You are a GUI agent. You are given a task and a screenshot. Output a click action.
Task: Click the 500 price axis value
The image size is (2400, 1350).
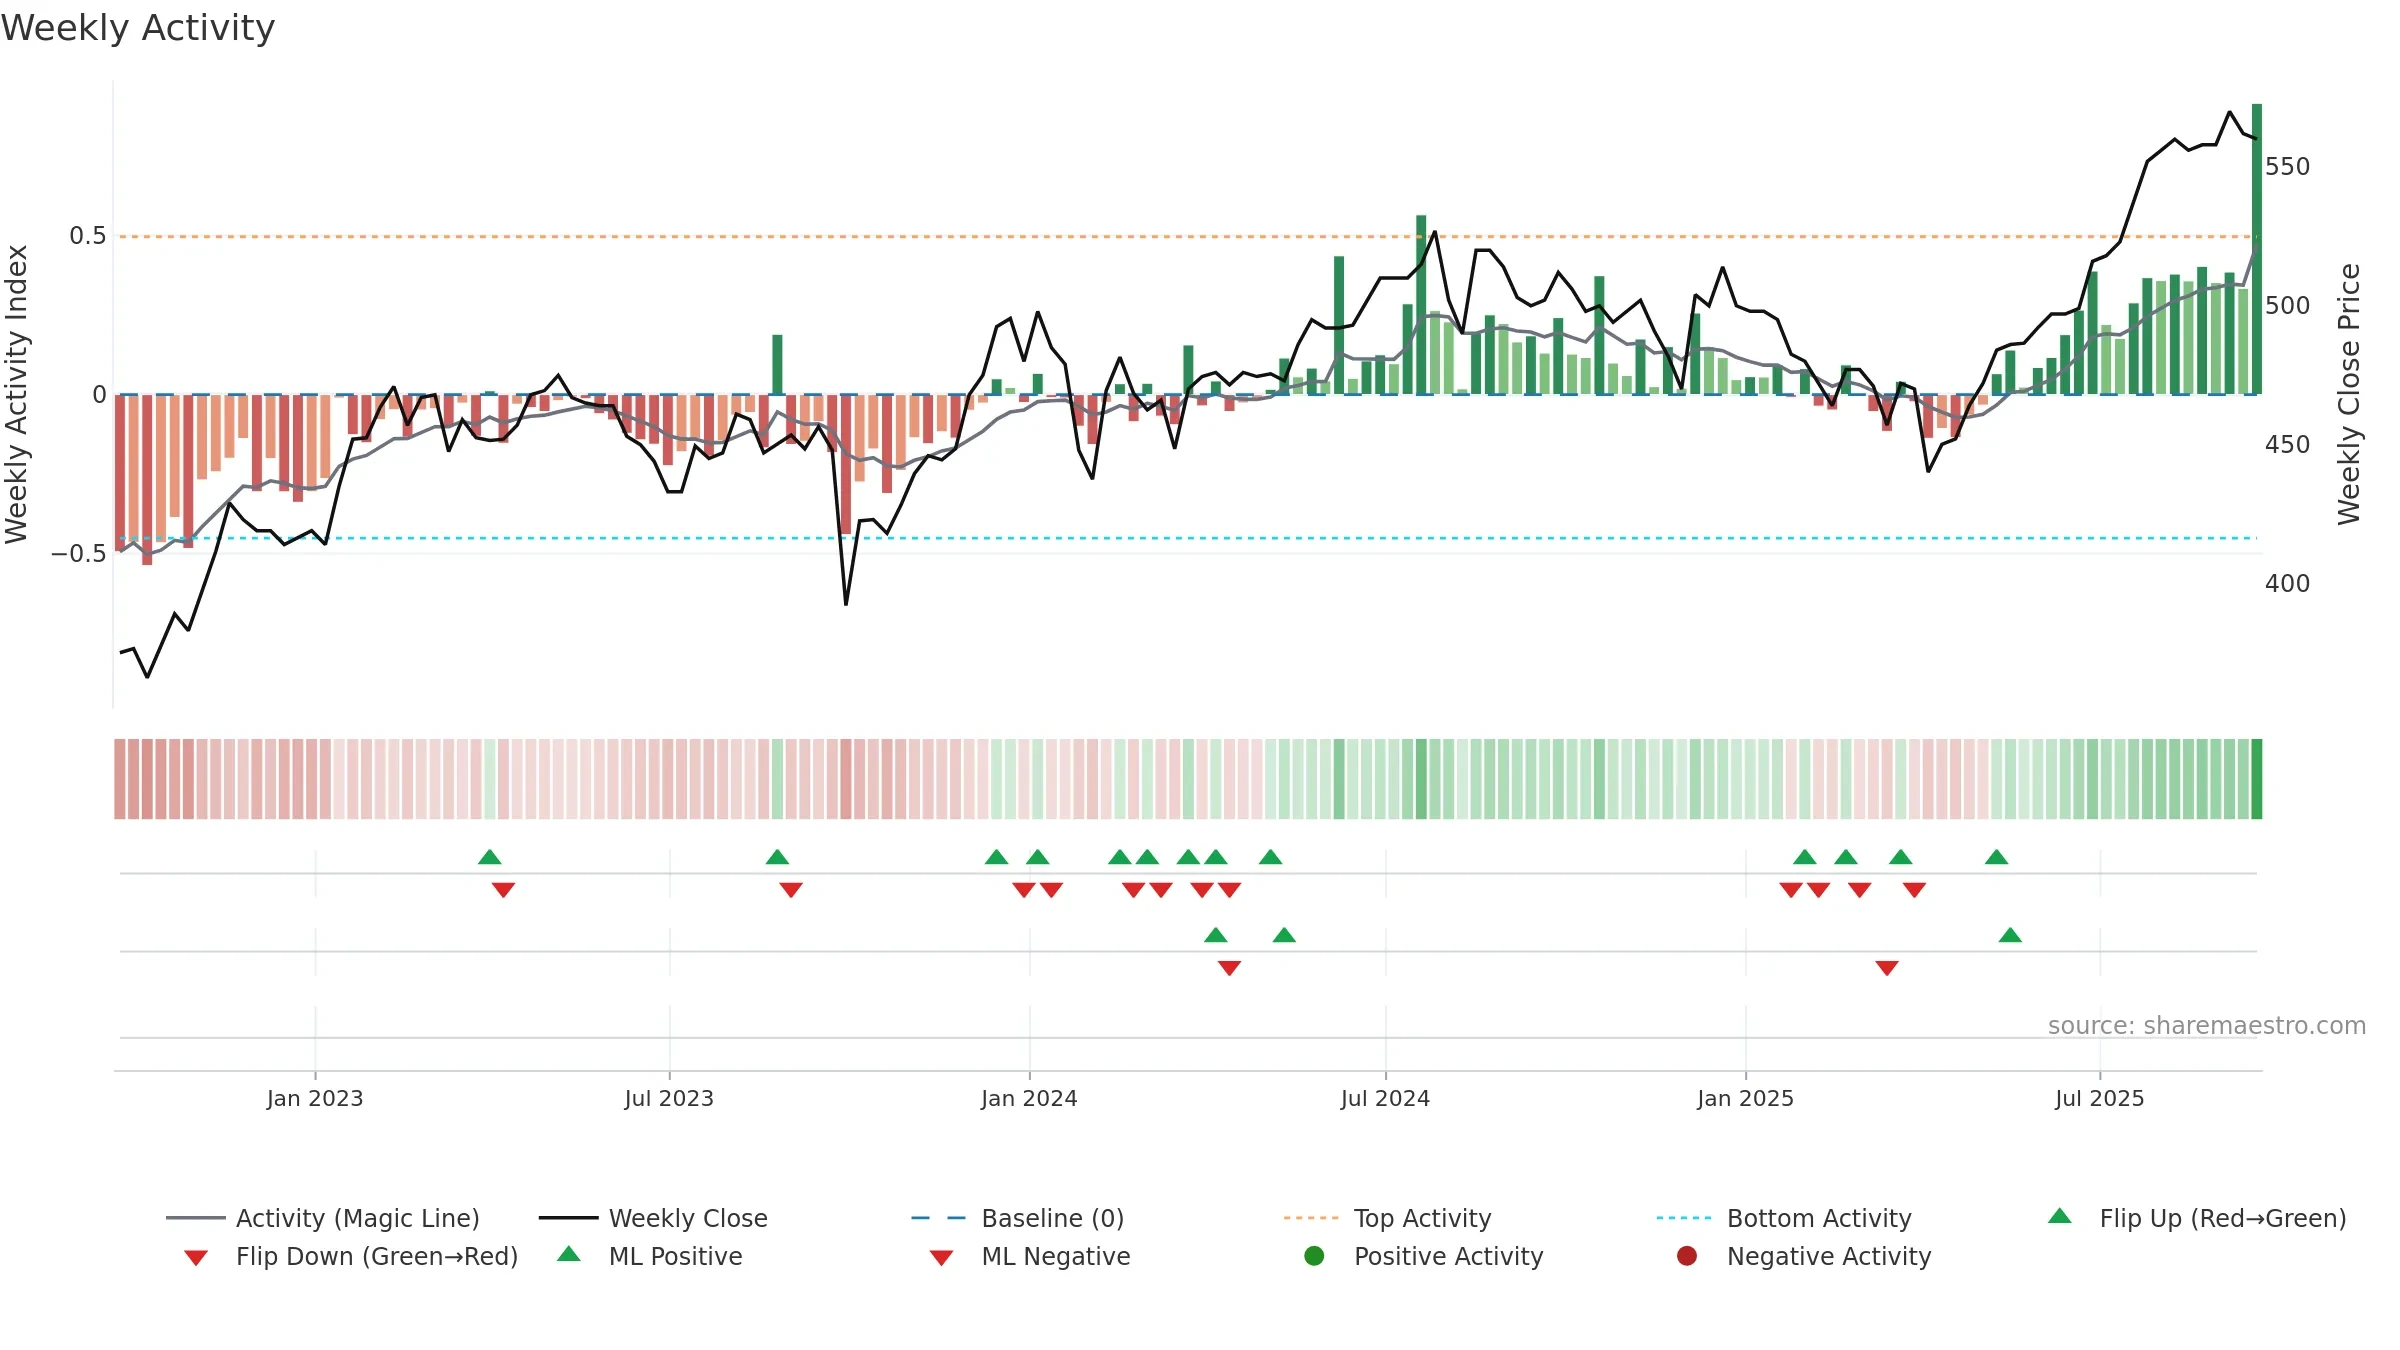2287,305
